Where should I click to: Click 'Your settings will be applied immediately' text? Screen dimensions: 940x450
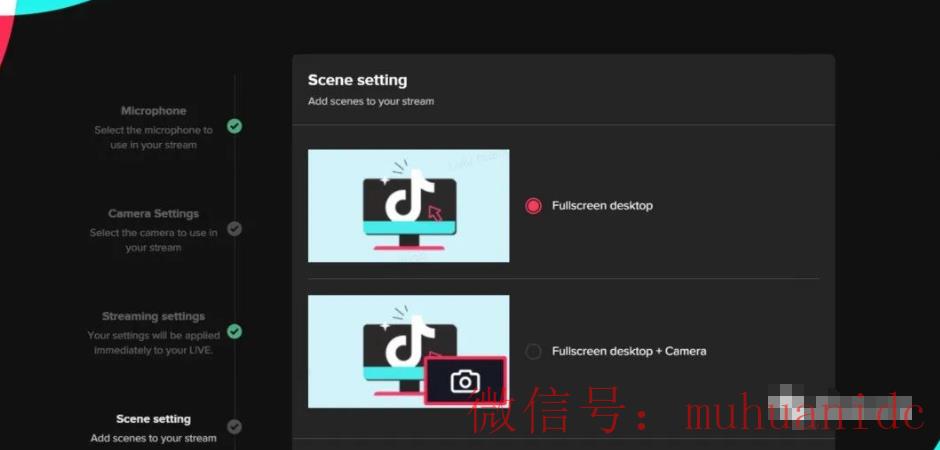(x=153, y=342)
